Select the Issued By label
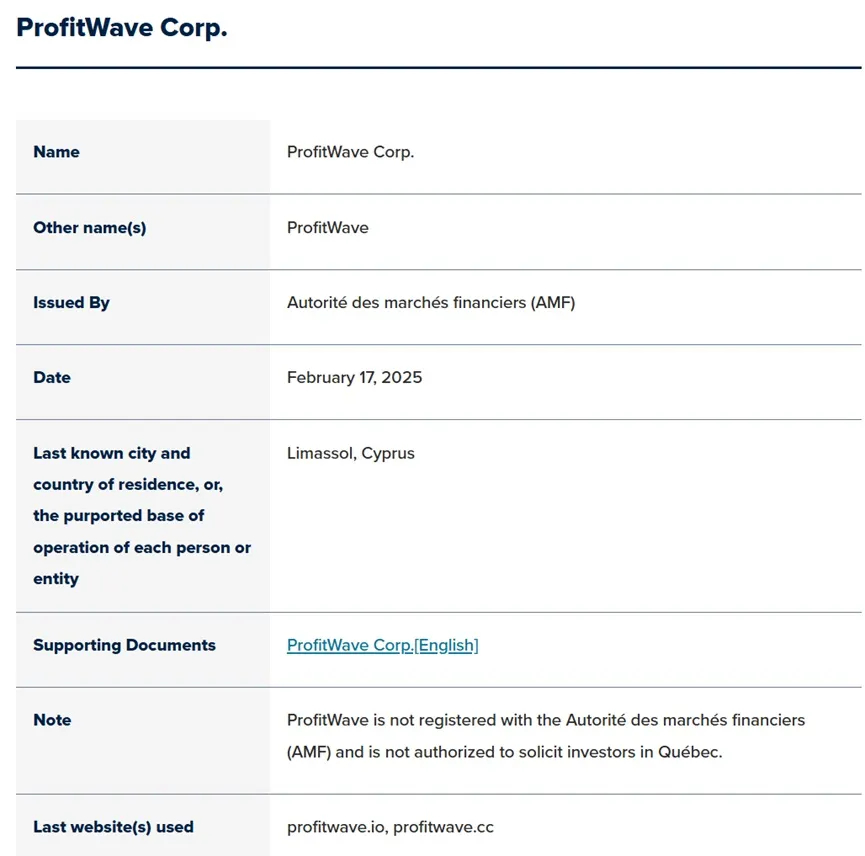Image resolution: width=865 pixels, height=856 pixels. pos(71,303)
